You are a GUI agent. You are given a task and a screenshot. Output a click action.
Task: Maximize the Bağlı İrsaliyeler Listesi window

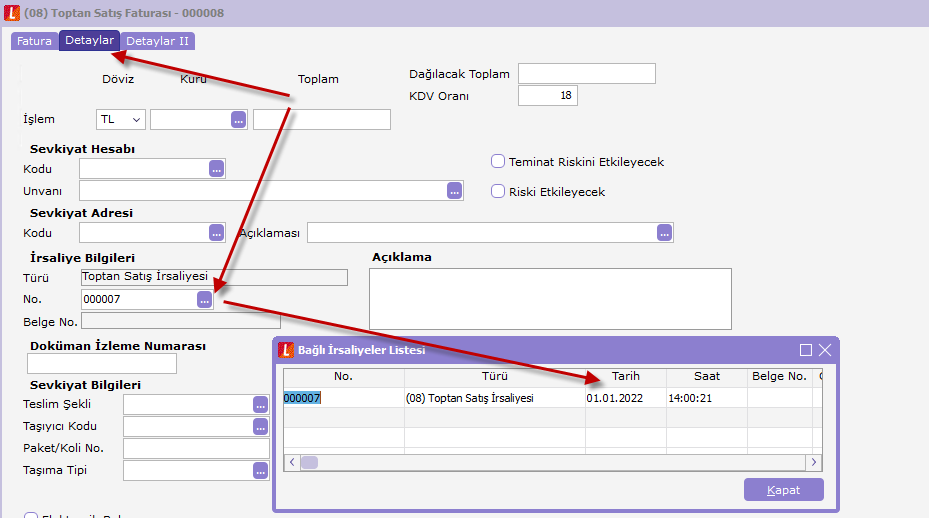tap(806, 350)
